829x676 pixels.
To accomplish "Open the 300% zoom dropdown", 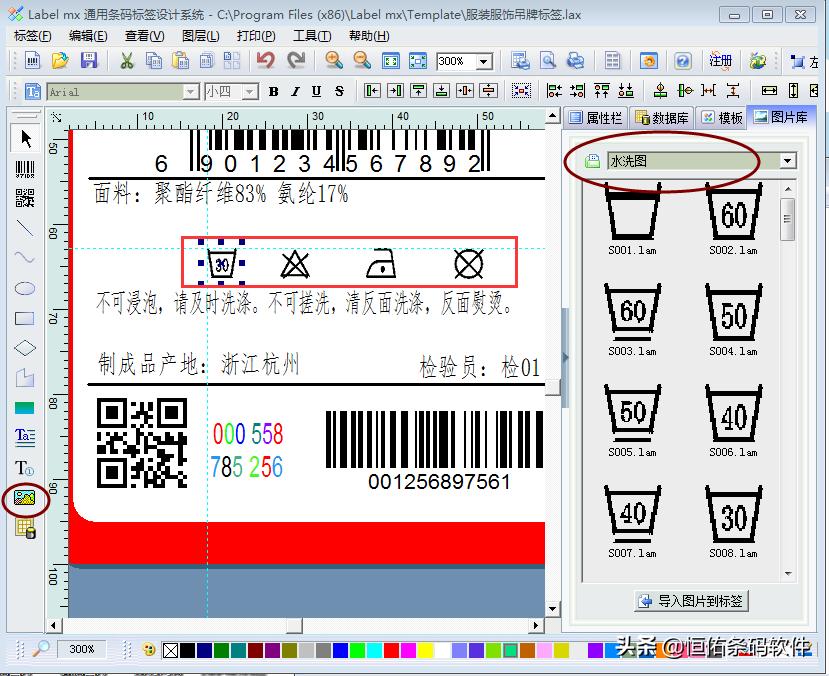I will pyautogui.click(x=484, y=62).
